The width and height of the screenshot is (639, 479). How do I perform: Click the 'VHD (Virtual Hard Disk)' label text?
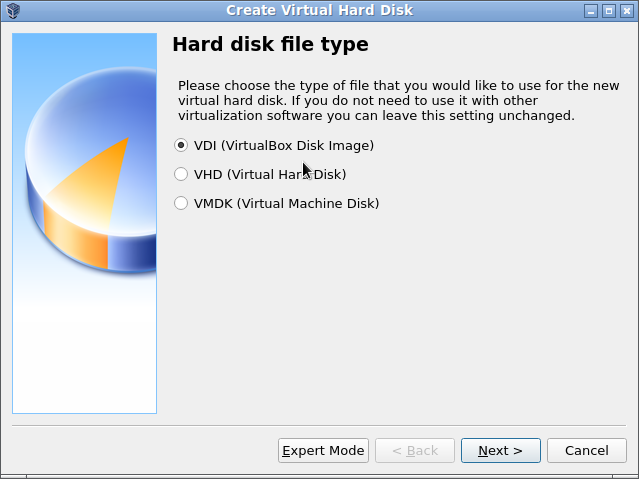coord(270,174)
